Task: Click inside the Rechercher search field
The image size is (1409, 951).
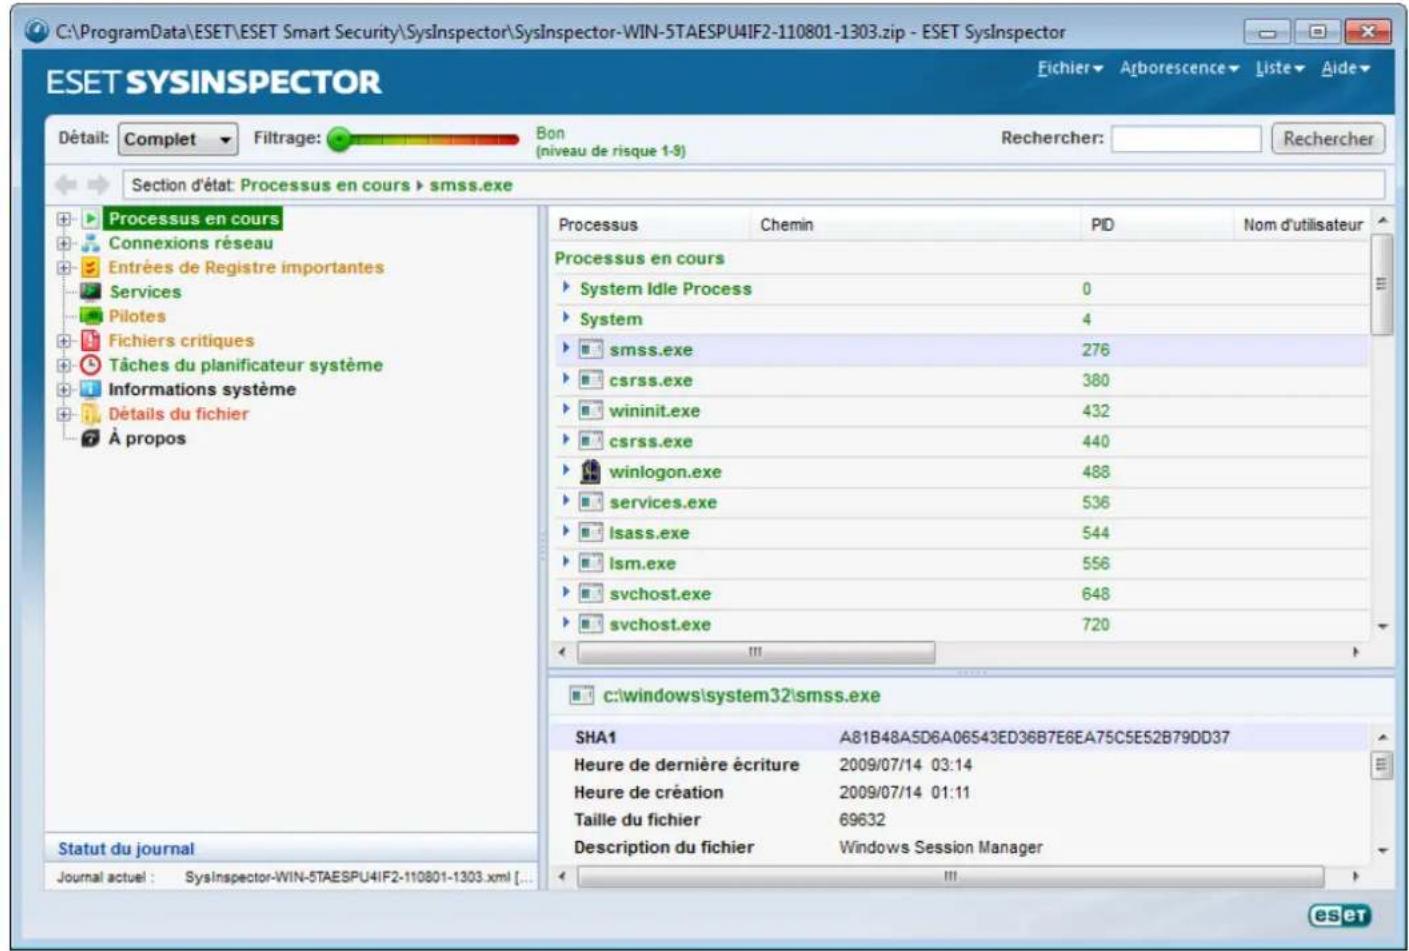Action: click(1186, 139)
